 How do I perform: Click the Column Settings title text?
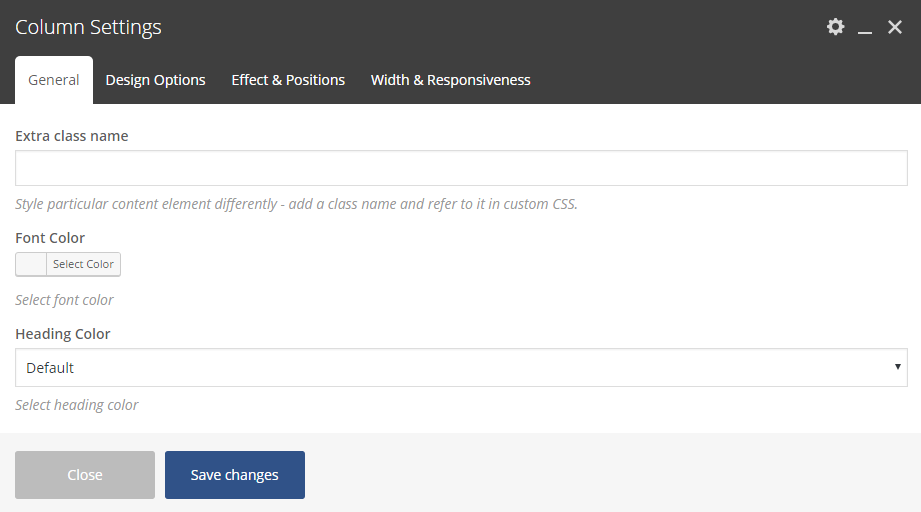click(88, 28)
